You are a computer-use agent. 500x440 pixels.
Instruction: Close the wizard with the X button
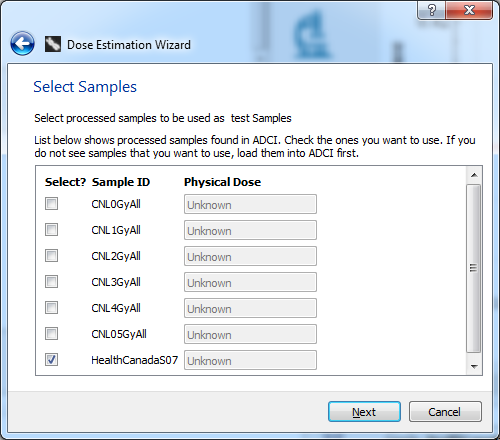[x=469, y=10]
